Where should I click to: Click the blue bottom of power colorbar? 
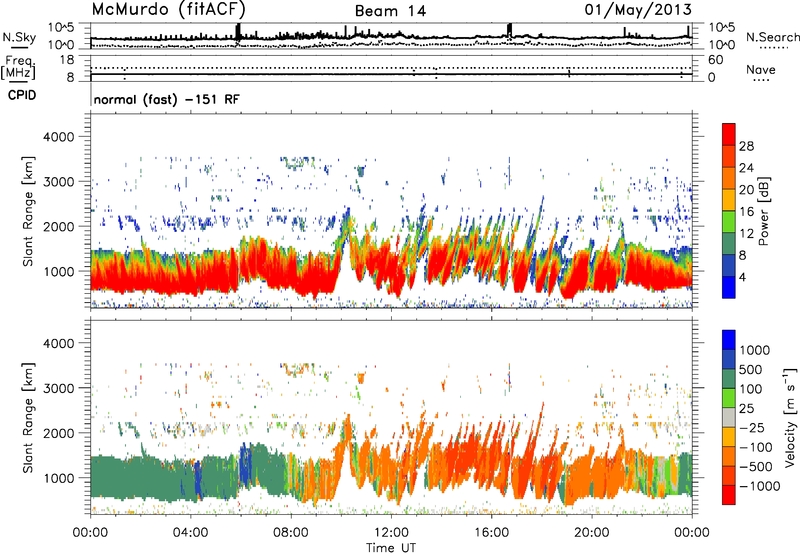729,287
